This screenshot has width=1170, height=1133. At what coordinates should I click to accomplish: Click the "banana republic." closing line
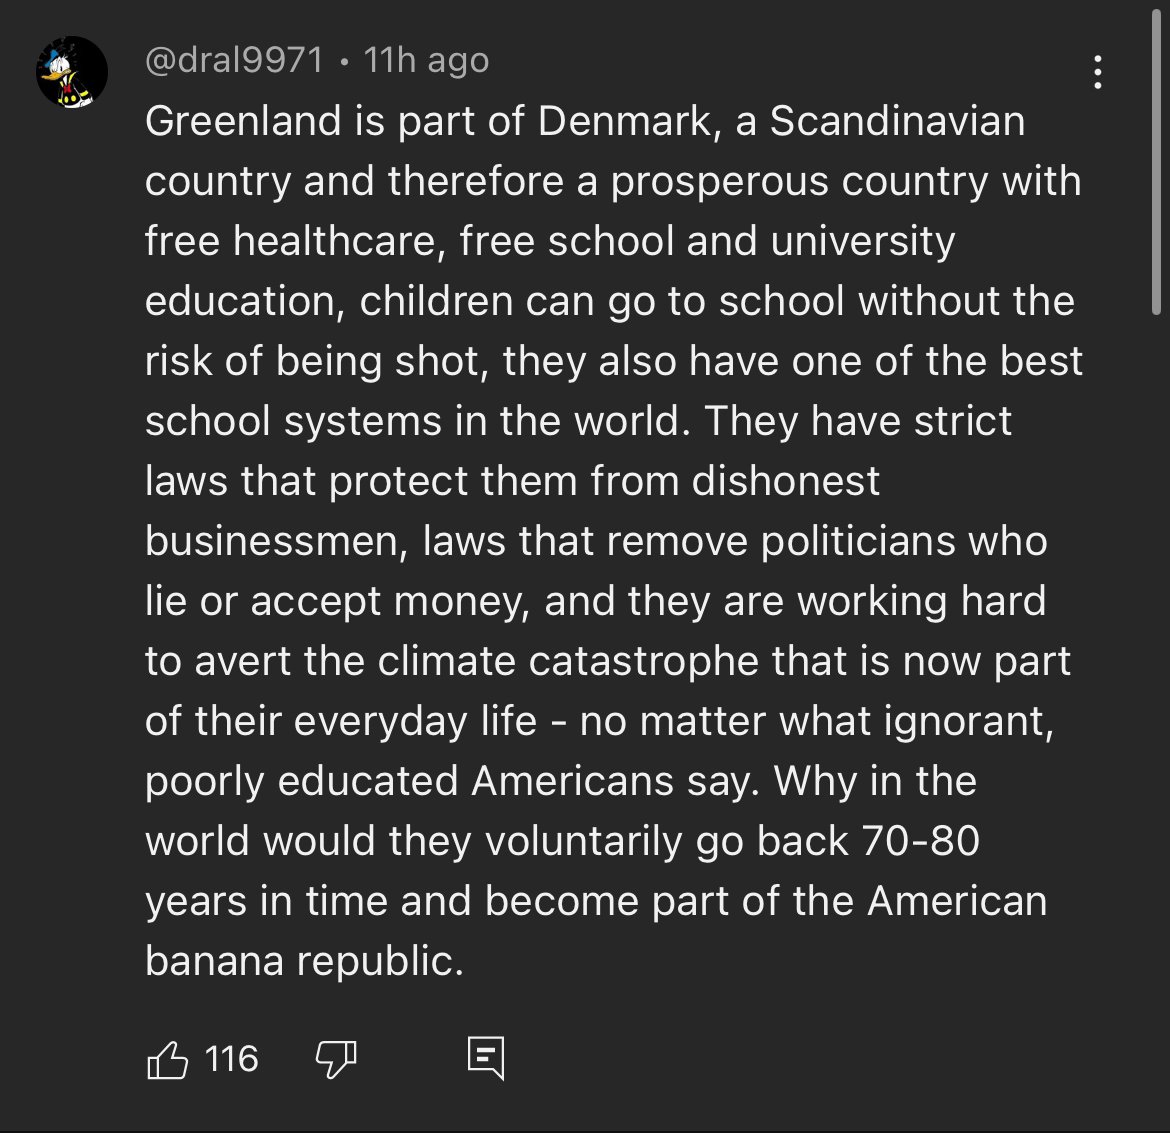click(x=304, y=961)
